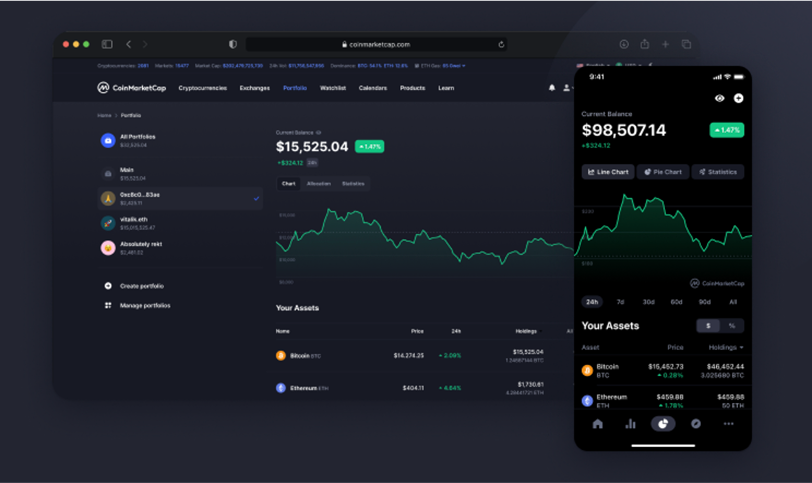This screenshot has height=483, width=812.
Task: Click the CoinMarketCap logo on the website
Action: (x=132, y=88)
